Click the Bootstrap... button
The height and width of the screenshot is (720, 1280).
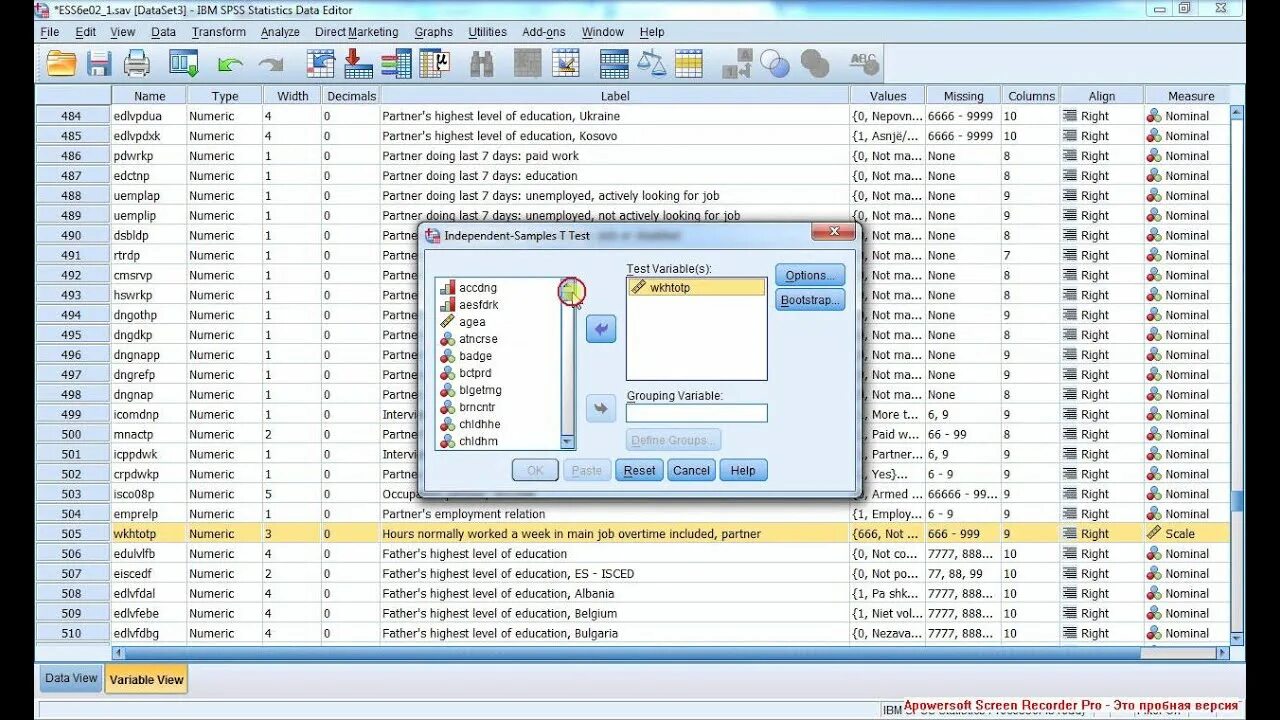point(810,300)
